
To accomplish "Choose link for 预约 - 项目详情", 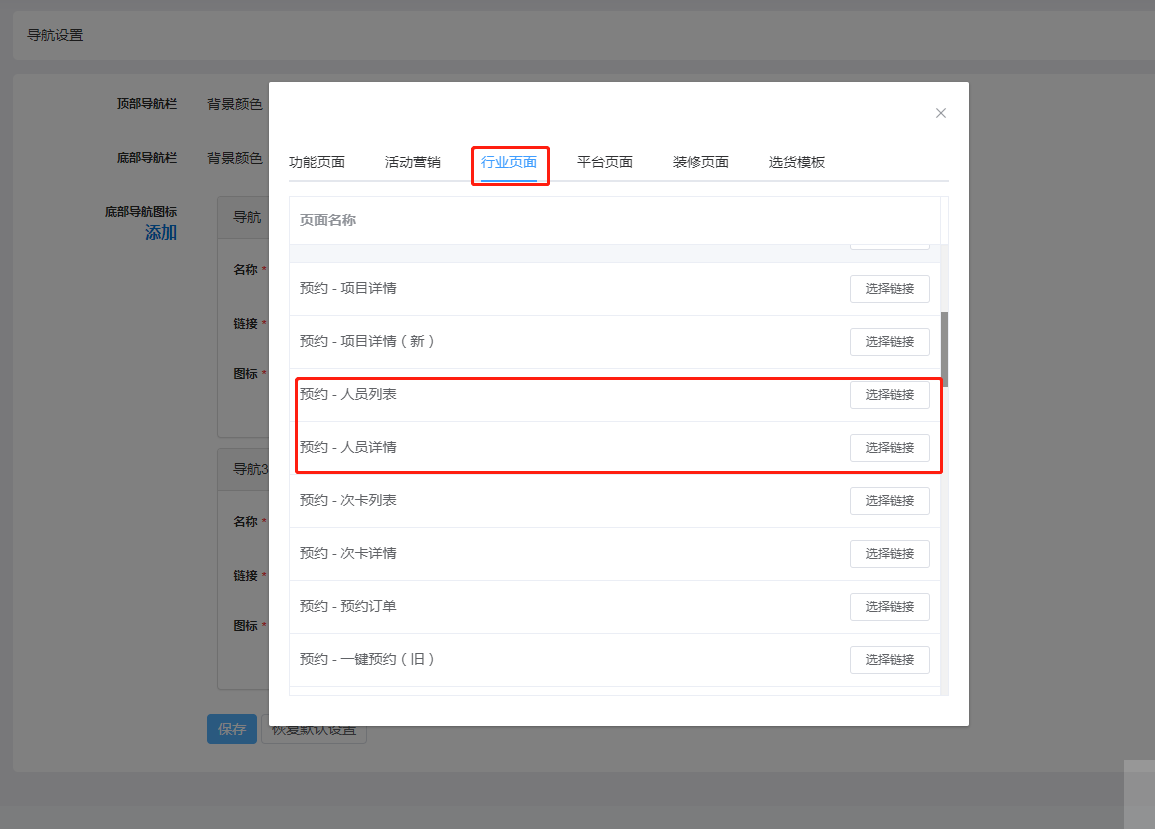I will tap(890, 289).
